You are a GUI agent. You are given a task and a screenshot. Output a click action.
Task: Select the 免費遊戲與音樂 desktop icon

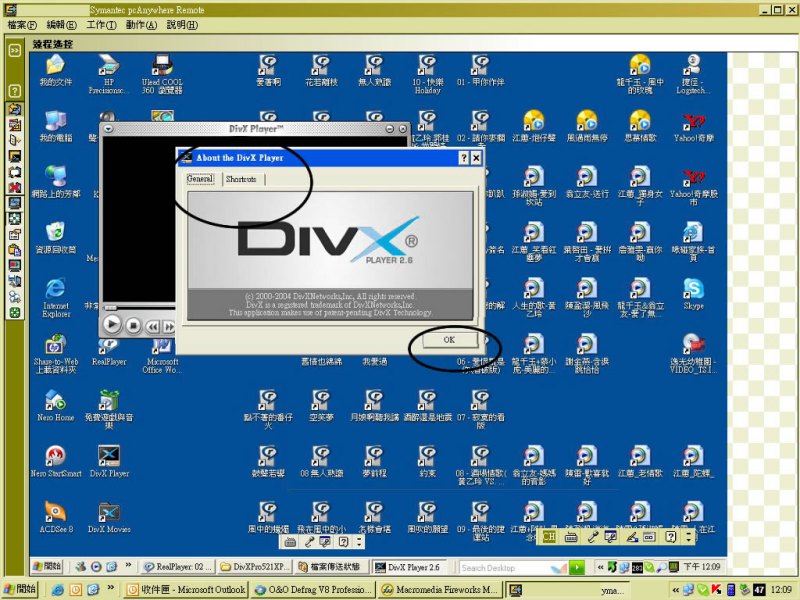109,409
